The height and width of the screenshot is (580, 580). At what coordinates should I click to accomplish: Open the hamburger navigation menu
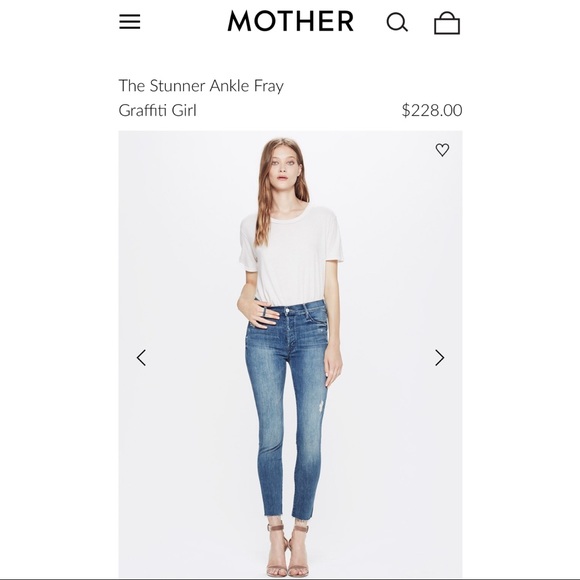(x=129, y=21)
